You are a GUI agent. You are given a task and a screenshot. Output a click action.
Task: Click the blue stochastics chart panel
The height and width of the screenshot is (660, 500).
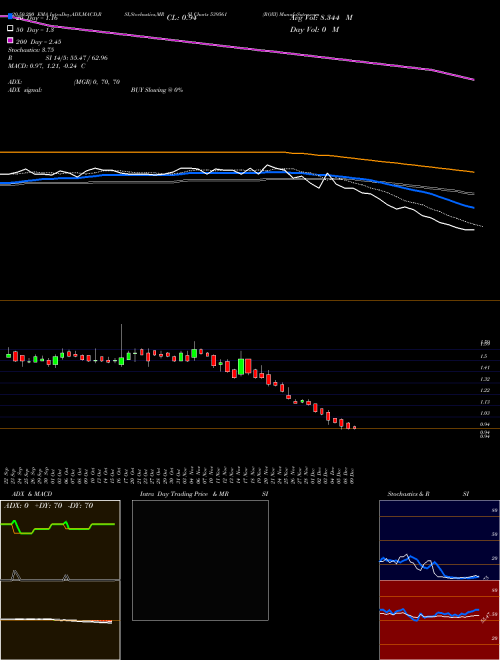coord(439,540)
